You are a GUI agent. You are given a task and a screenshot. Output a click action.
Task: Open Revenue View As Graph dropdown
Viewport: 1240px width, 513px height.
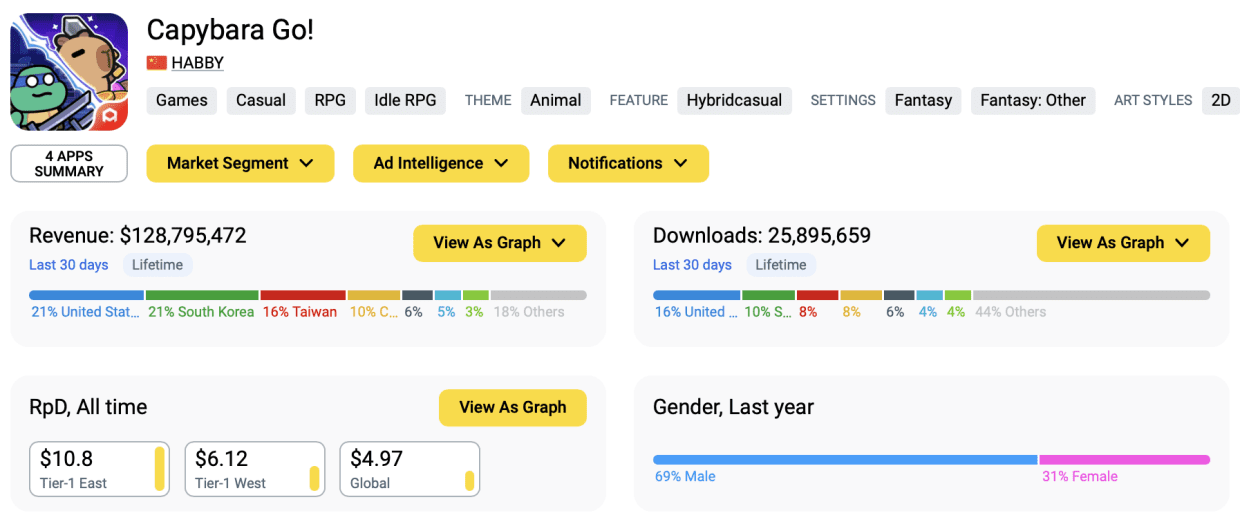tap(500, 243)
